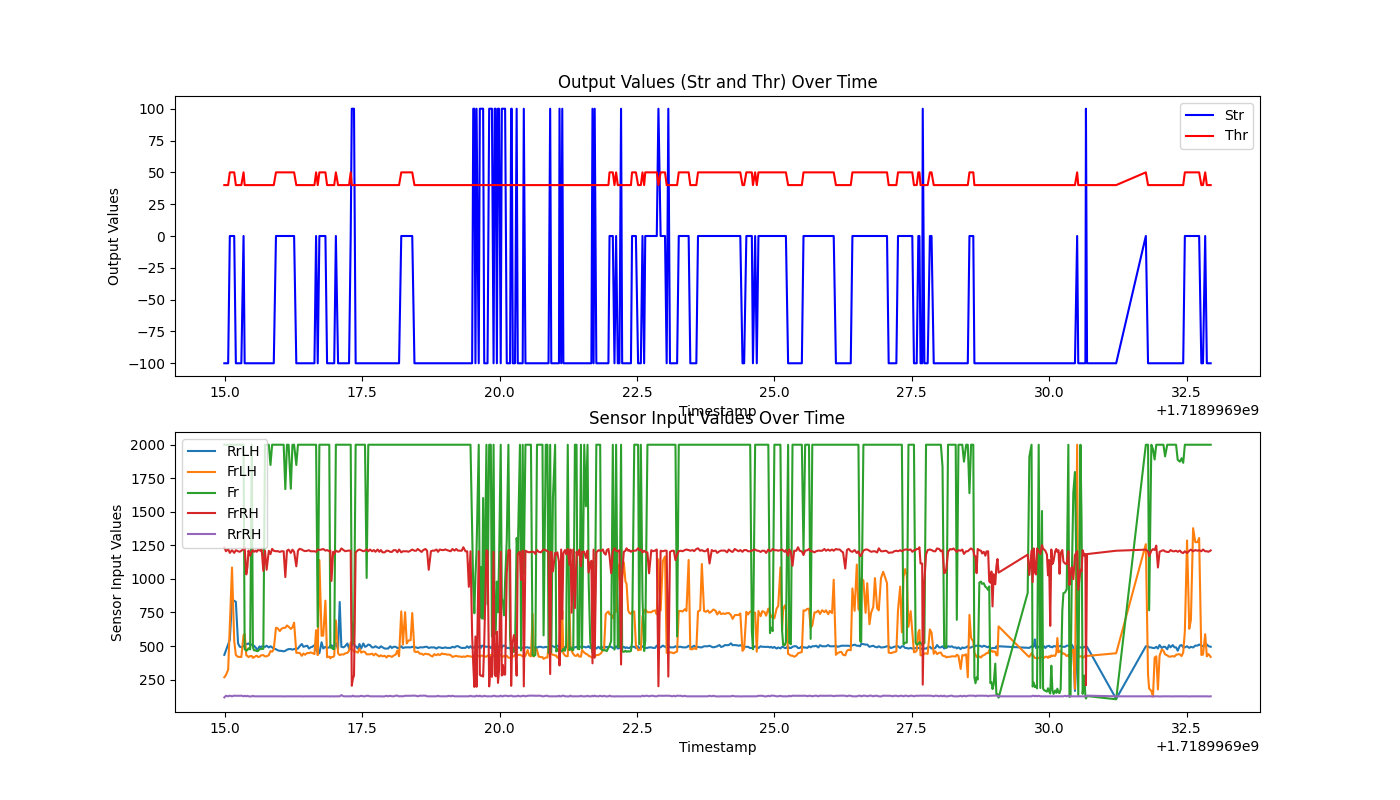The width and height of the screenshot is (1400, 800).
Task: Click the Fr legend label
Action: pos(233,492)
